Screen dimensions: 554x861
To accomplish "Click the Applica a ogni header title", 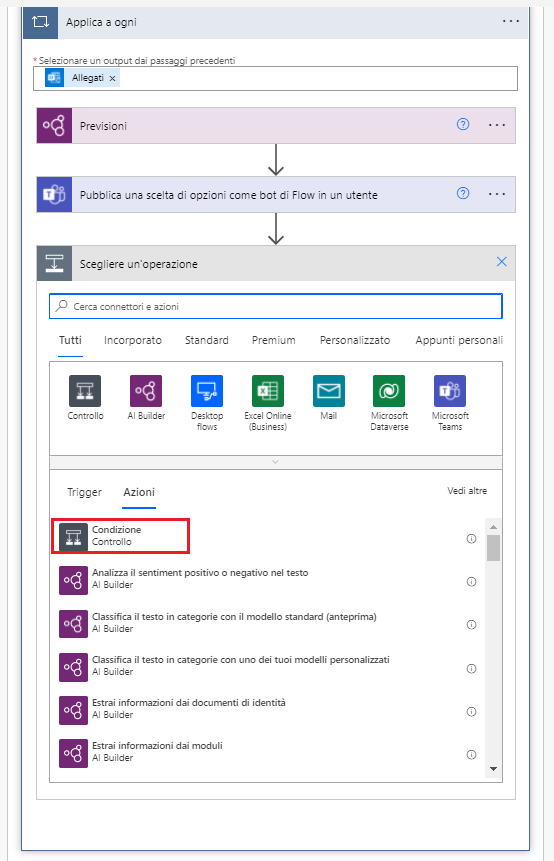I will point(101,23).
